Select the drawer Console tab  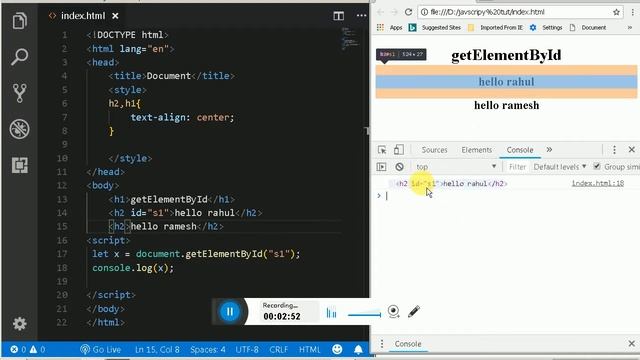pos(407,344)
